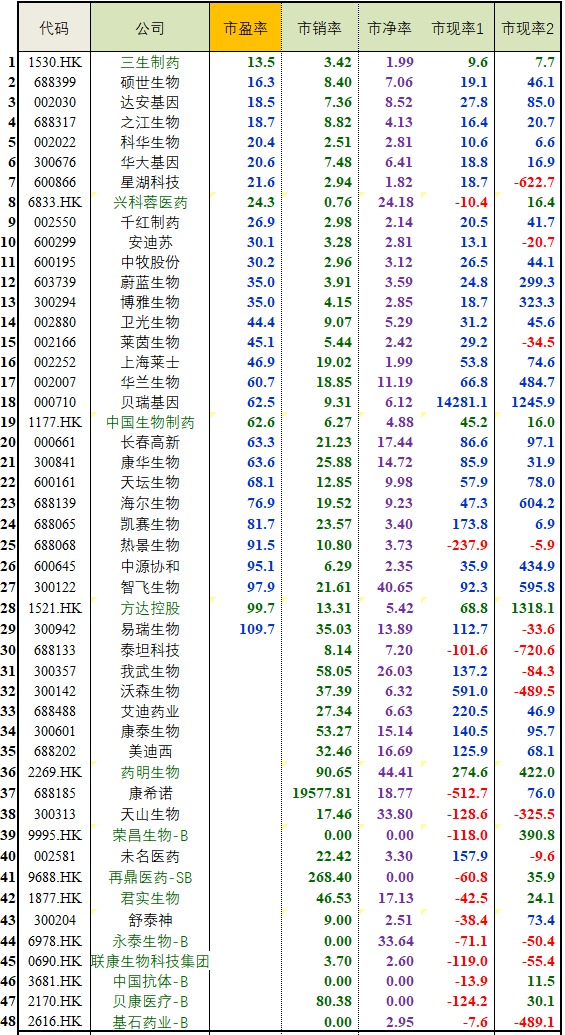The height and width of the screenshot is (1035, 565).
Task: Click company 联康生物科技集团
Action: coord(150,961)
